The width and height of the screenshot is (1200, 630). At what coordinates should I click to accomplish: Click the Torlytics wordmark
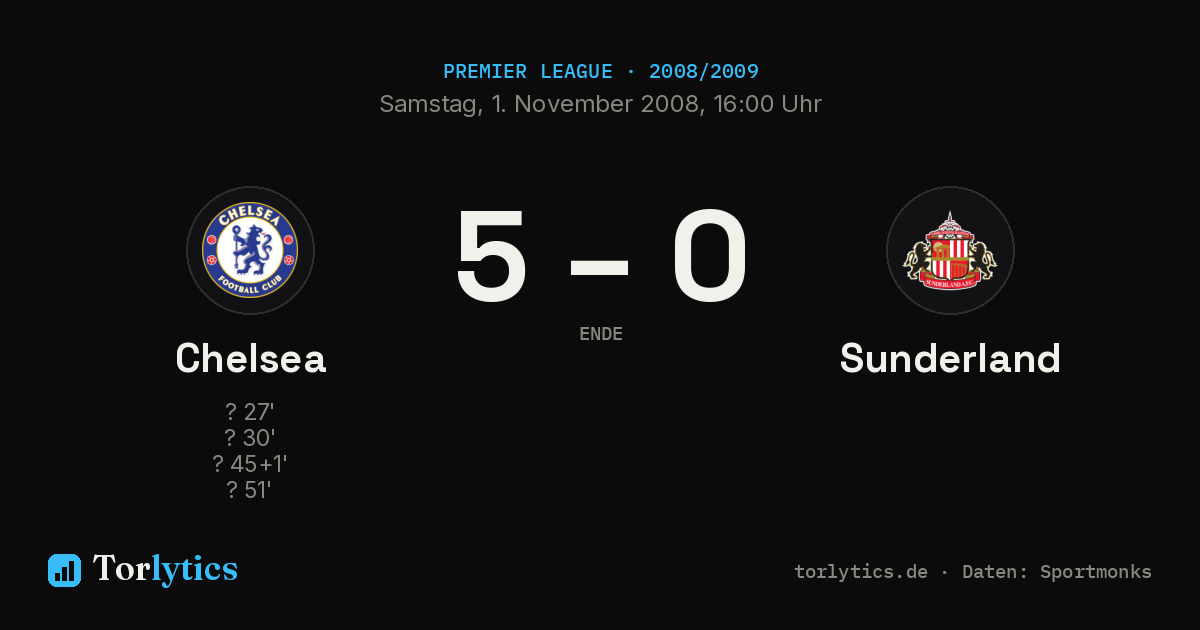pos(165,569)
